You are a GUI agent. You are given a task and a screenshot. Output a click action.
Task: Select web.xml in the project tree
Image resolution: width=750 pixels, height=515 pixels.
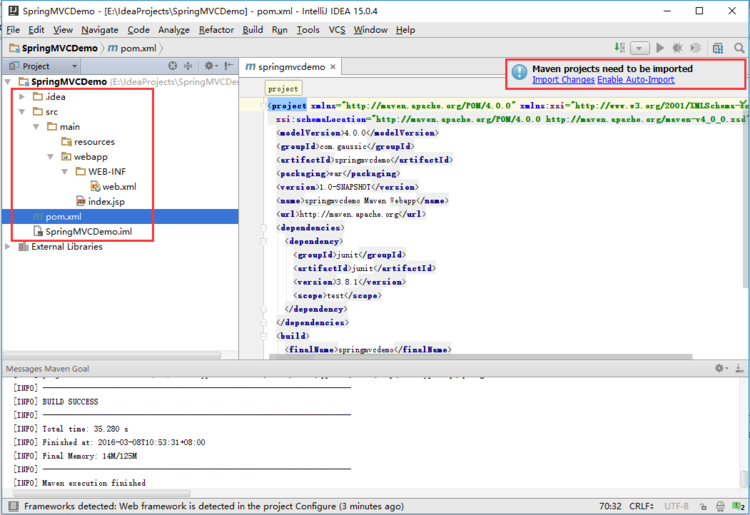pyautogui.click(x=113, y=186)
